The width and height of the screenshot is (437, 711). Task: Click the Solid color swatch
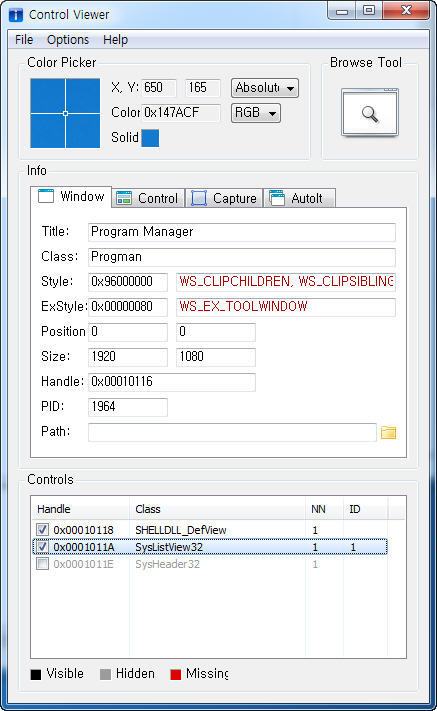tap(150, 138)
